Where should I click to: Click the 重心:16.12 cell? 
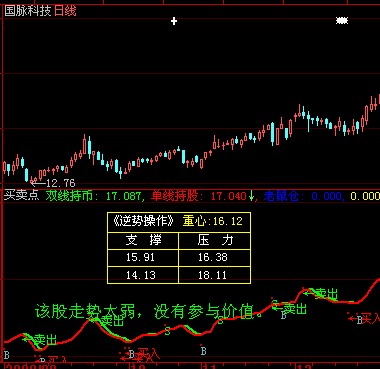click(x=212, y=221)
